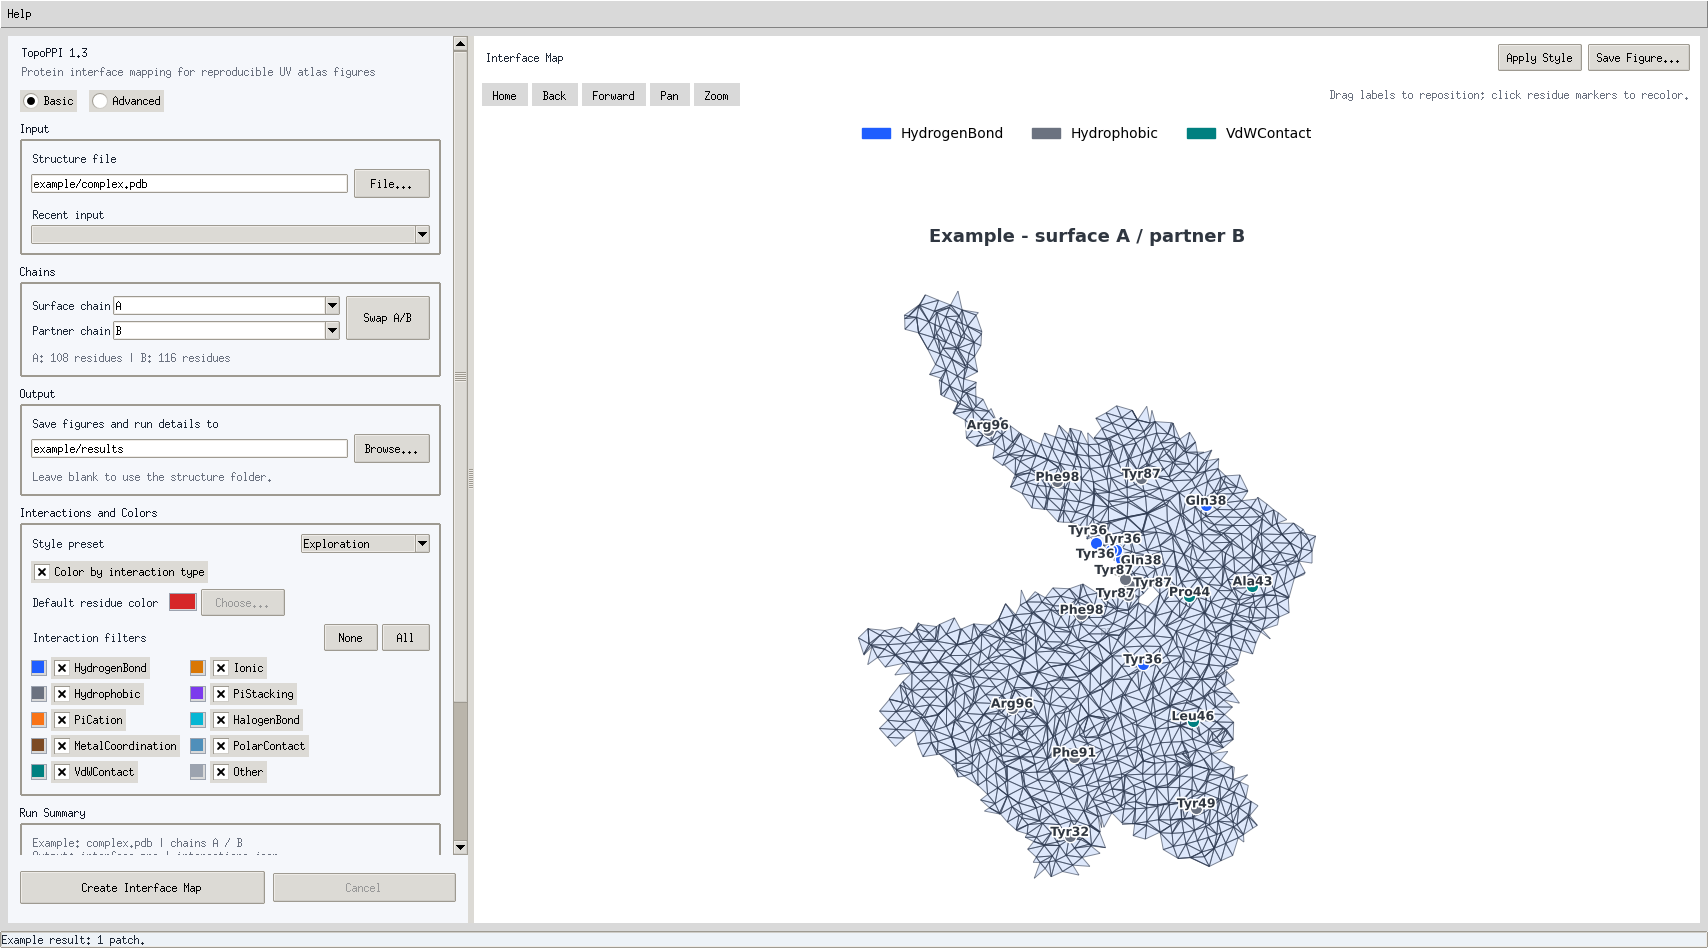The height and width of the screenshot is (948, 1708).
Task: Click the None interaction filter button
Action: (x=350, y=638)
